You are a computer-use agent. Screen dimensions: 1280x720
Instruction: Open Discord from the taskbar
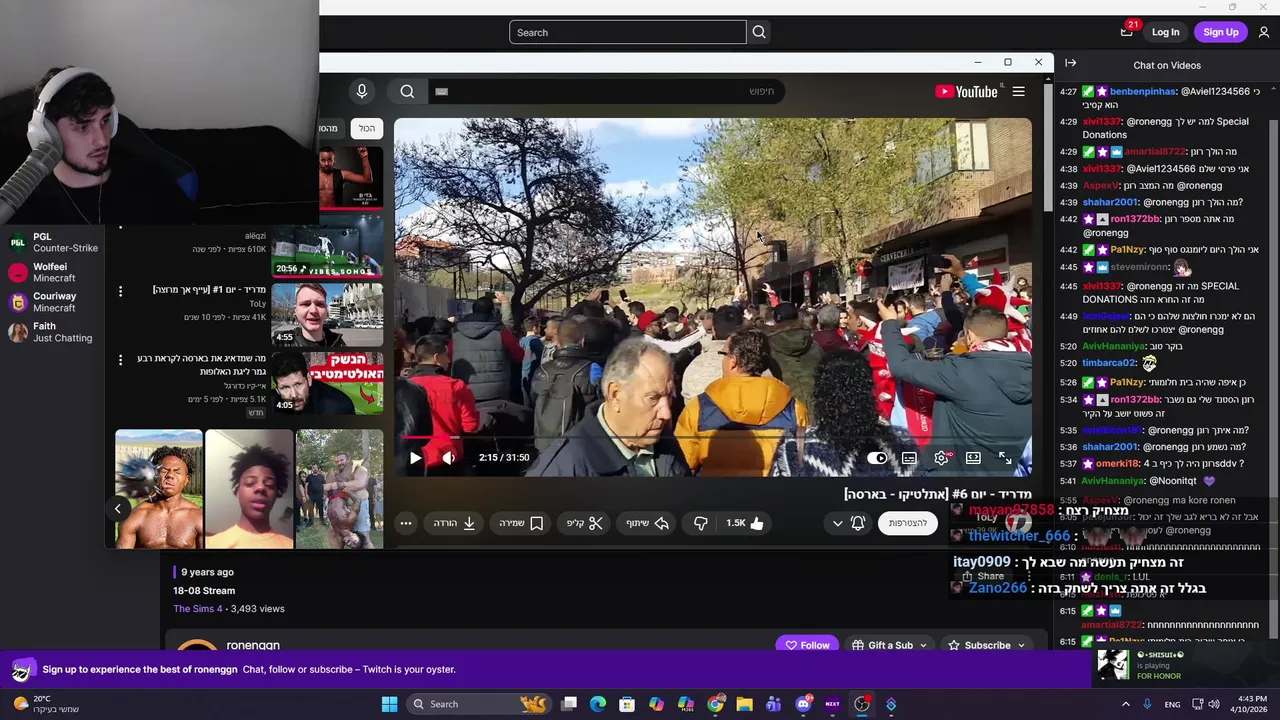click(803, 704)
